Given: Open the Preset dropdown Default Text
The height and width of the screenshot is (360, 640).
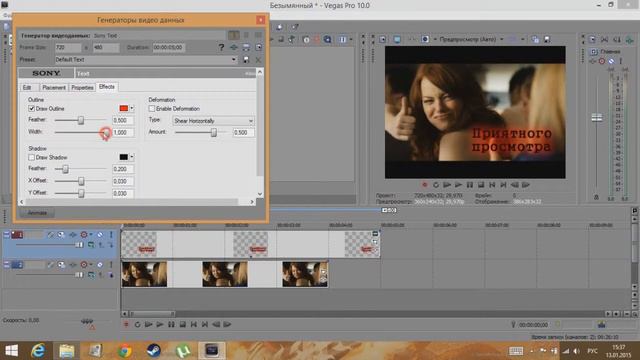Looking at the screenshot, I should point(146,60).
